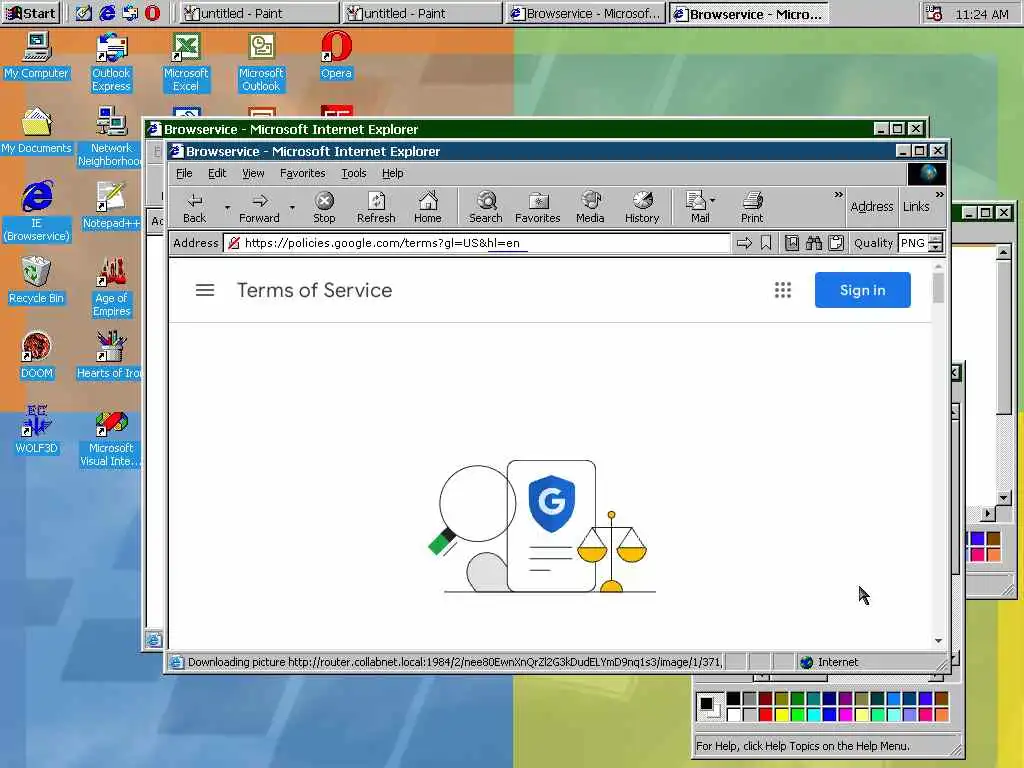1024x768 pixels.
Task: Open the Tools menu
Action: pos(353,173)
